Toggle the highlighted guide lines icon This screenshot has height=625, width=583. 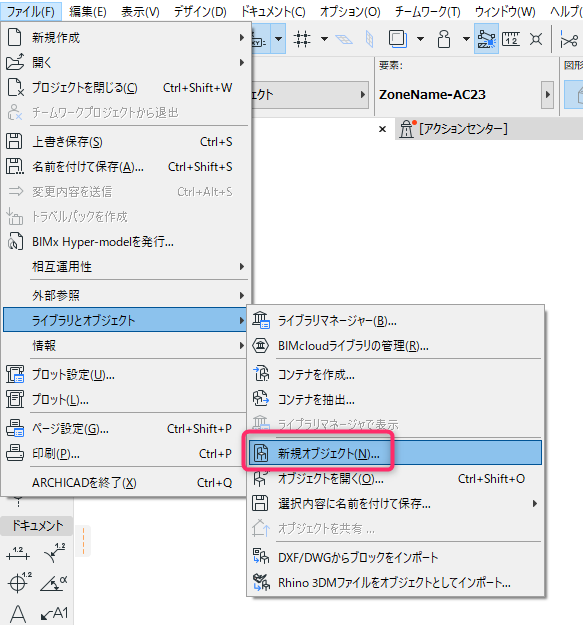pos(486,39)
